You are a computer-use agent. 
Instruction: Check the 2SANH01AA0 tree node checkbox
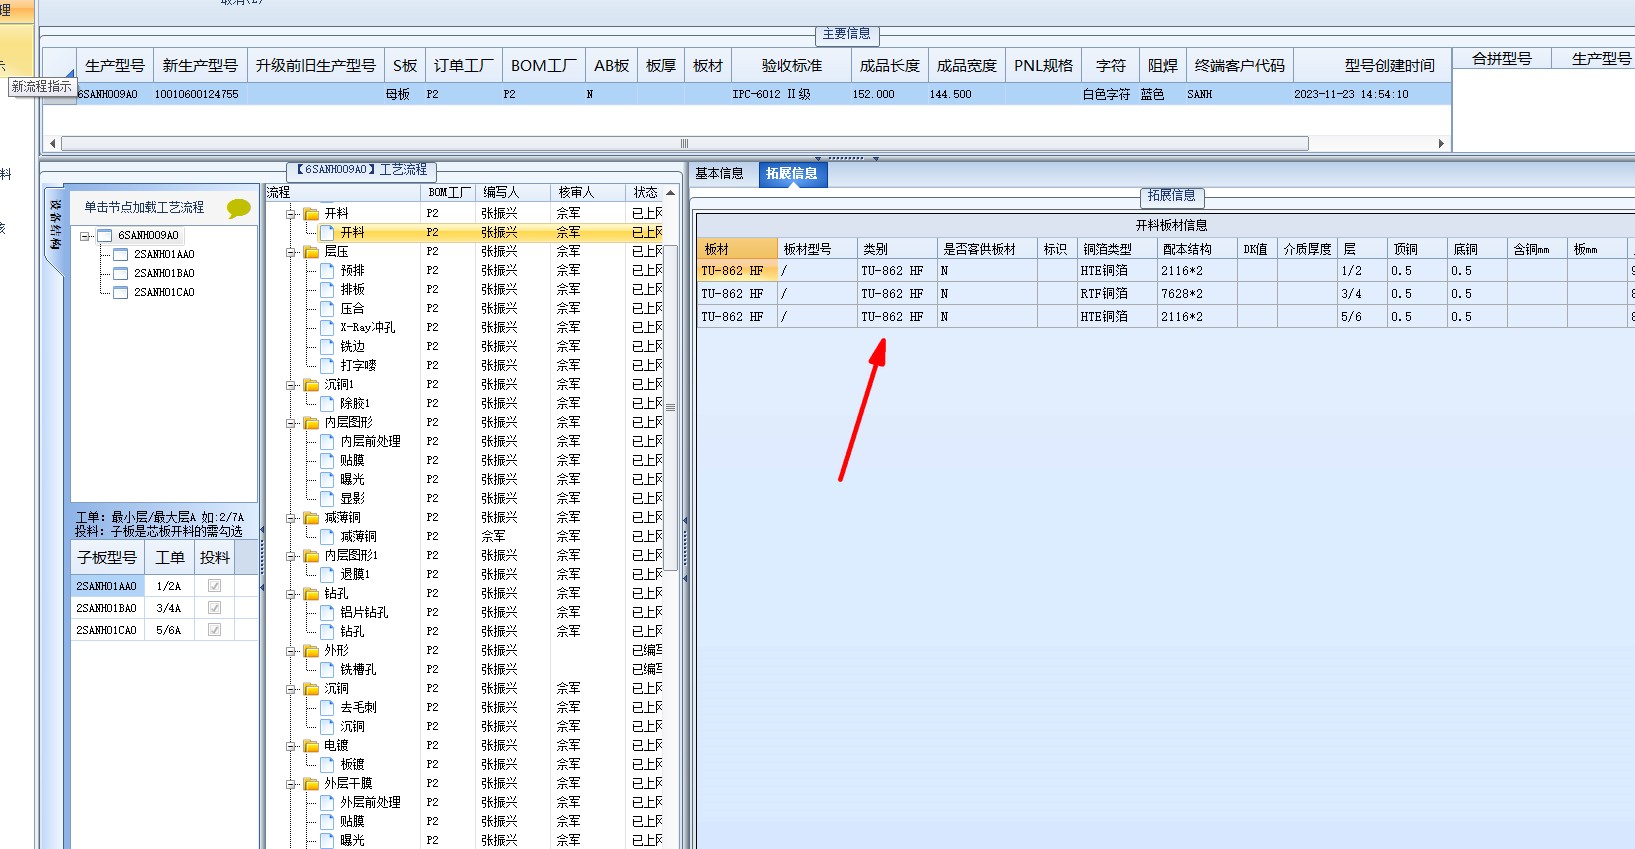121,255
